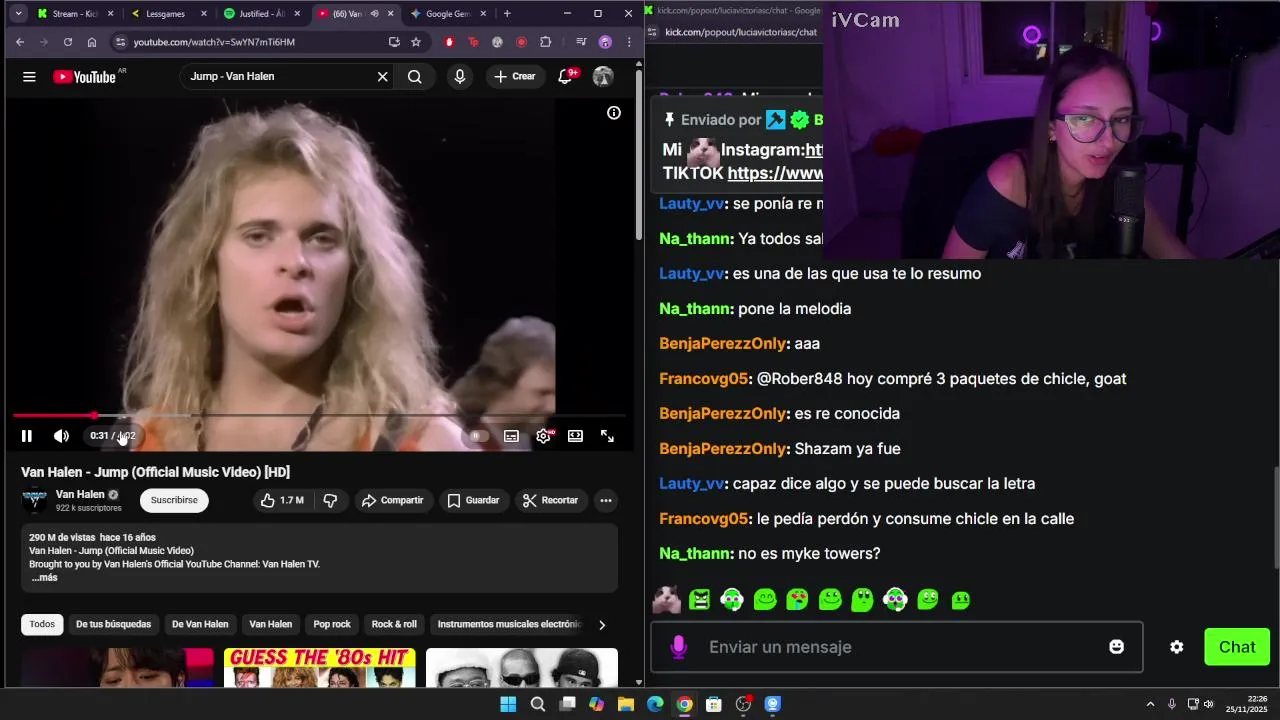Click 'Enviar un mensaje' chat input
This screenshot has width=1280, height=720.
[895, 647]
